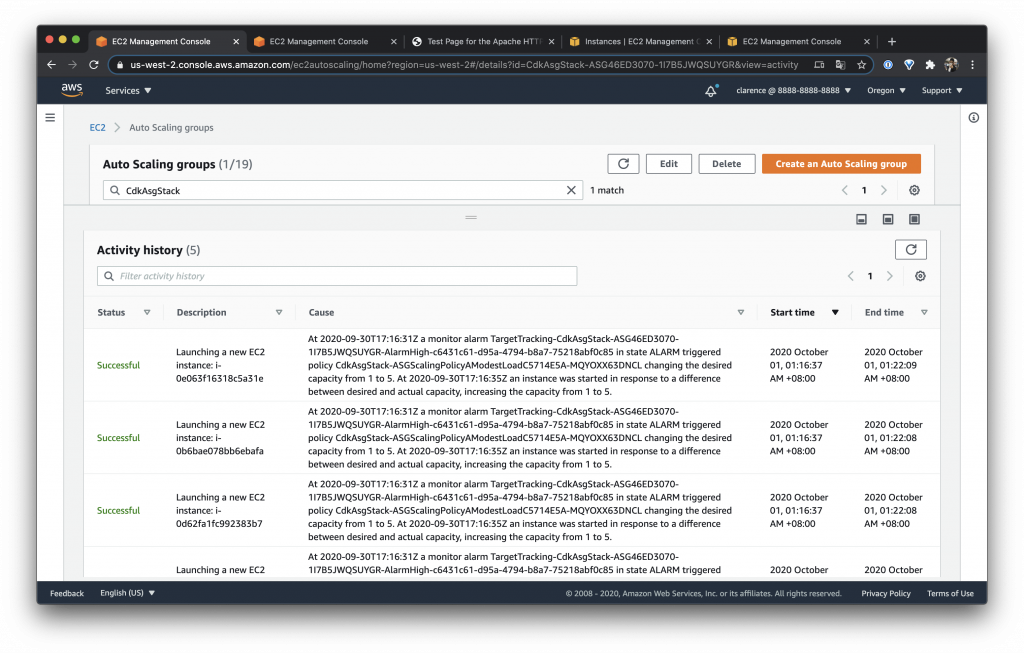The width and height of the screenshot is (1024, 653).
Task: Select description with instance 0e063f16318c5a31e
Action: [221, 365]
